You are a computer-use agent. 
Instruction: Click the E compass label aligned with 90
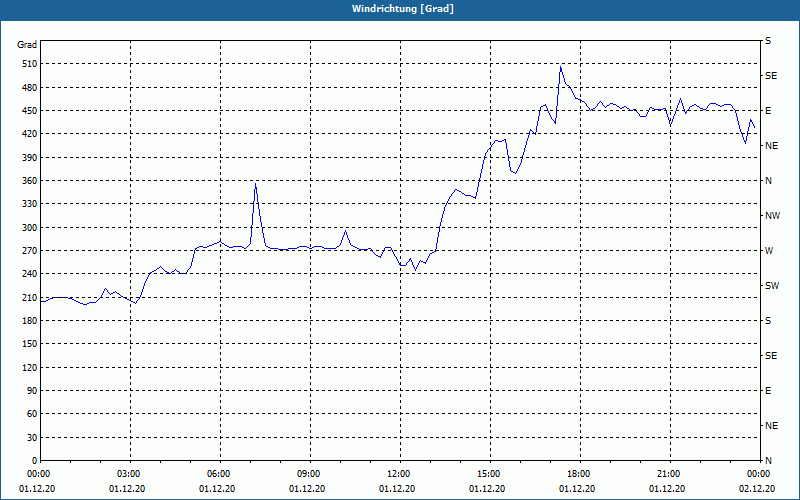(768, 391)
